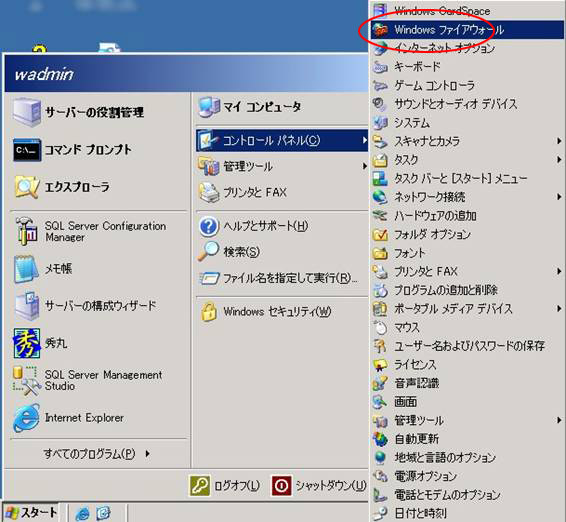This screenshot has width=566, height=522.
Task: Click Windows ファイアウォール icon in submenu
Action: [380, 30]
